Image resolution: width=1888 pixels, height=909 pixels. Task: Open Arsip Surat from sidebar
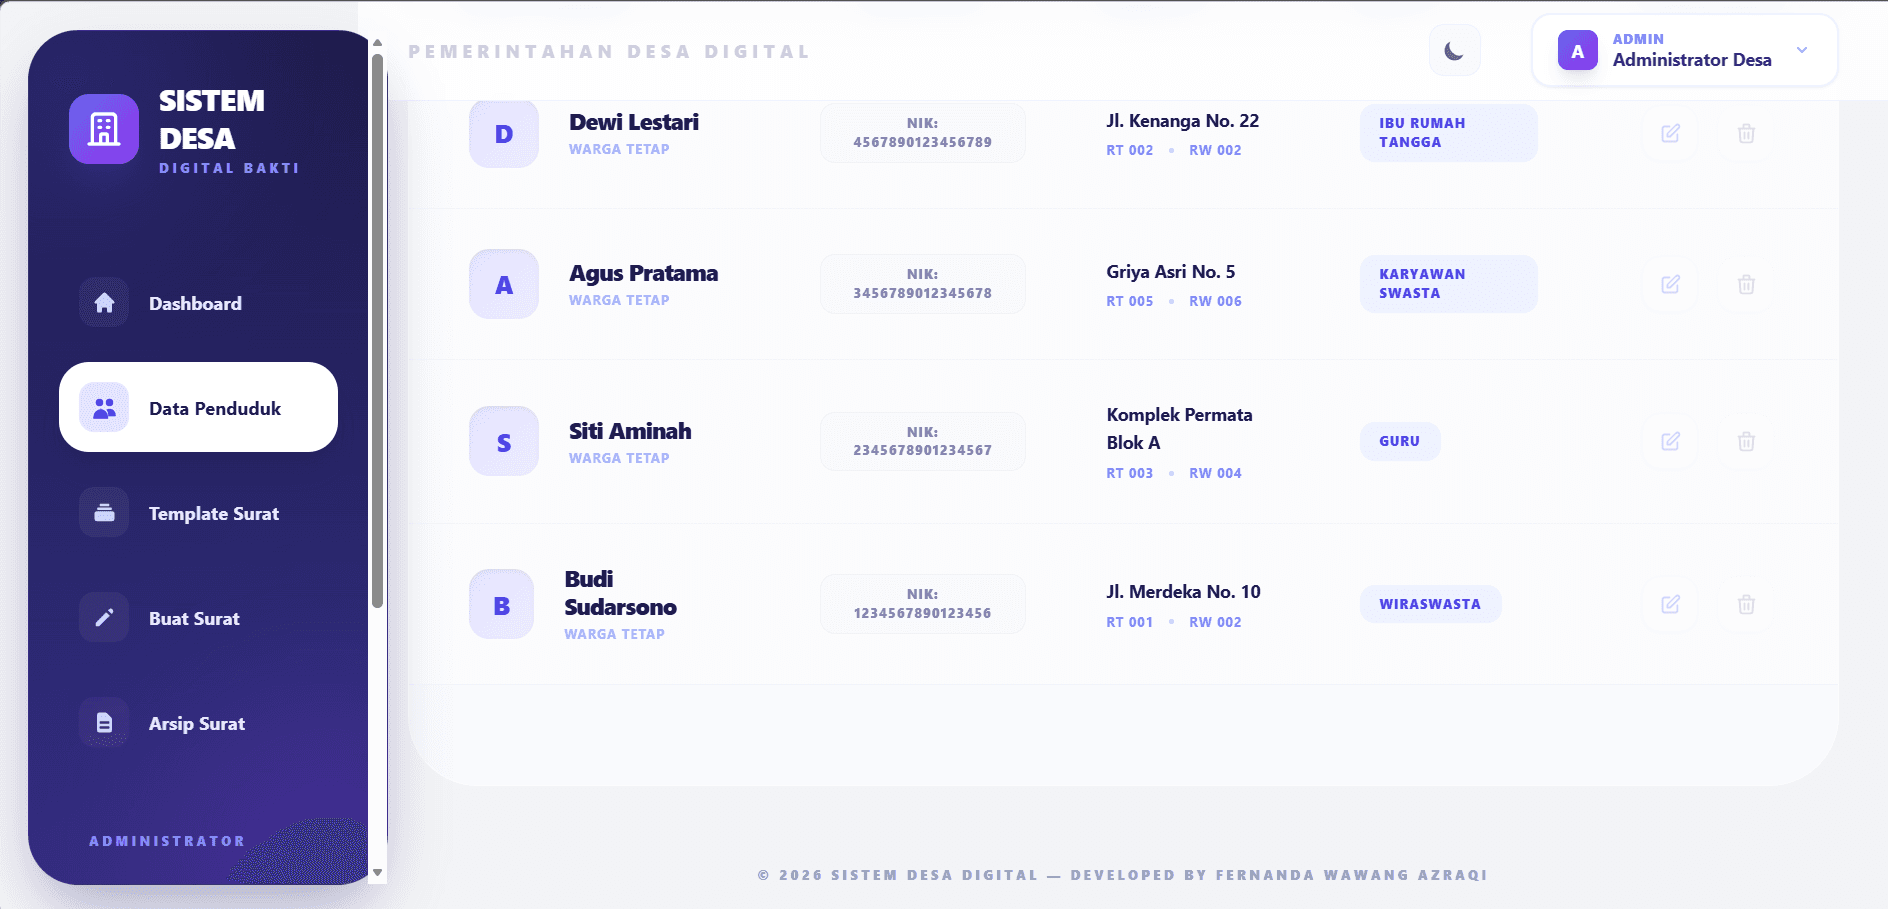point(198,723)
